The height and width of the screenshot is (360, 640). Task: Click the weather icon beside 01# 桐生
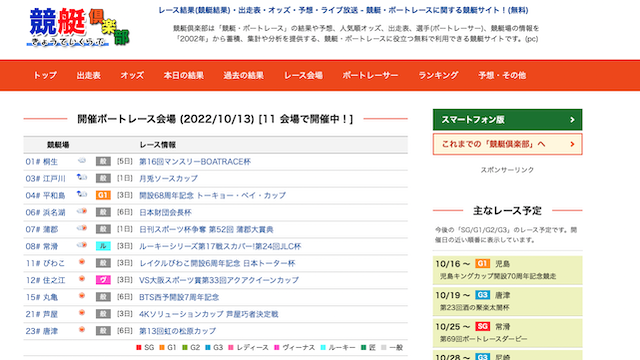point(82,161)
